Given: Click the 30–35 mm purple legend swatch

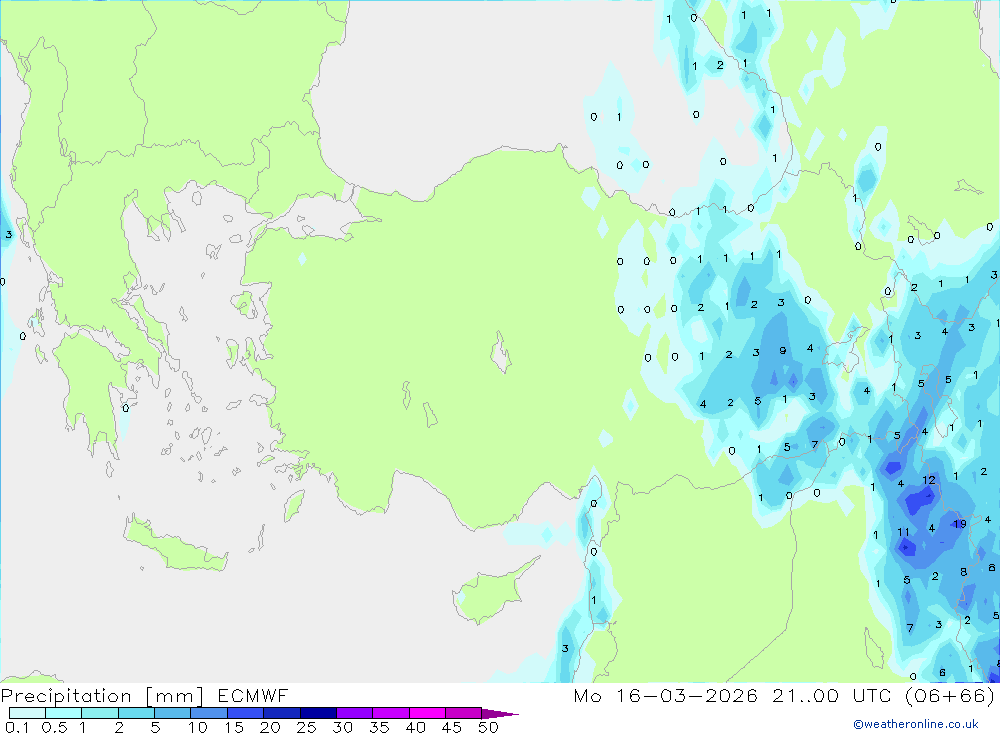Looking at the screenshot, I should [355, 713].
